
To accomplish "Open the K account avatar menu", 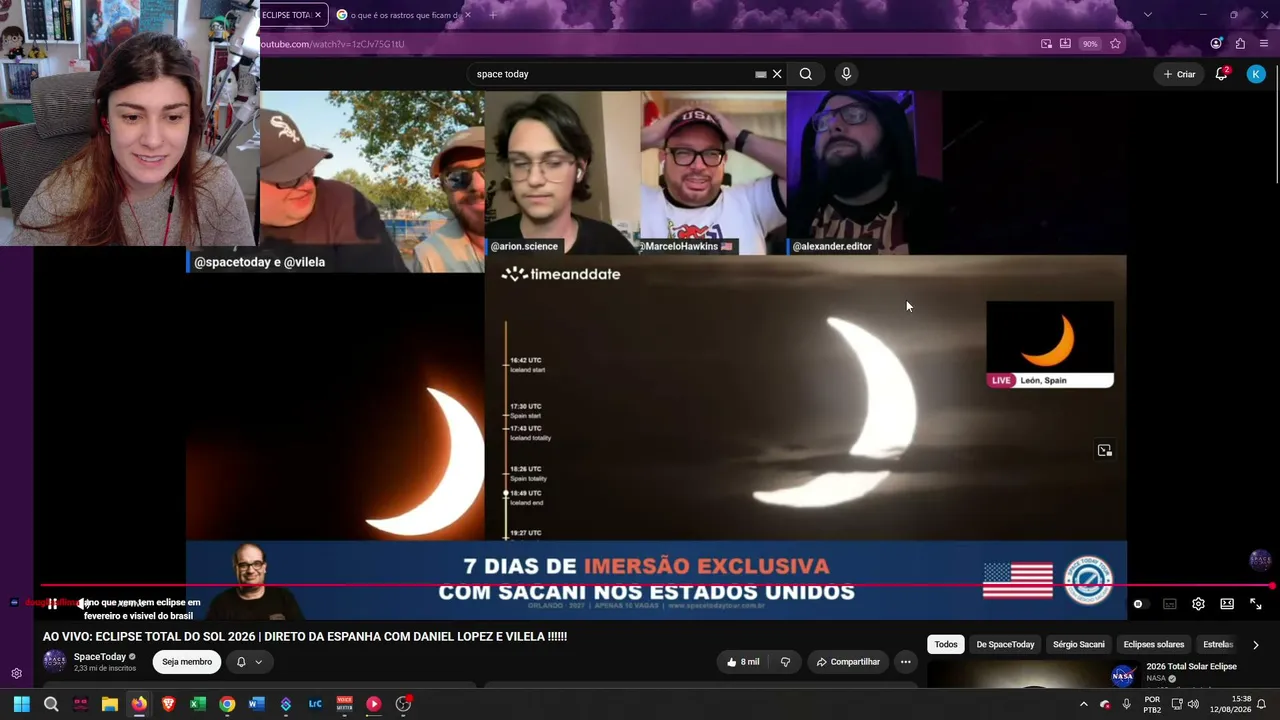I will click(1256, 74).
